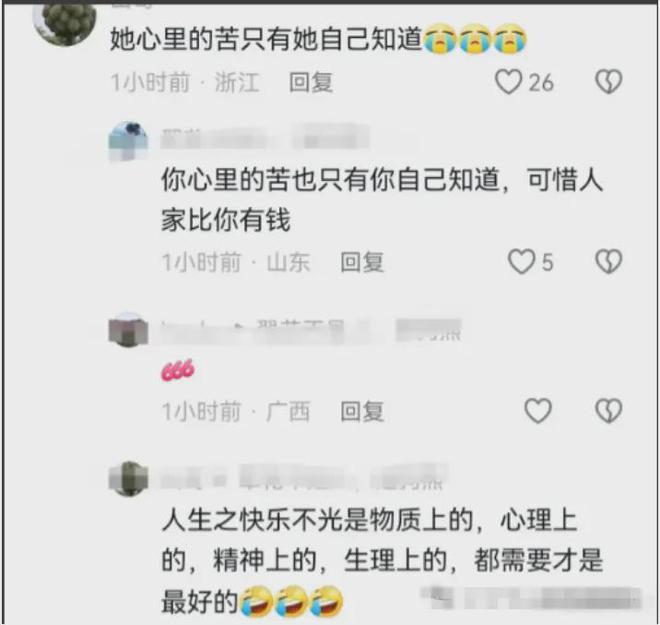Reply to the Guangxi comment via 回复
The image size is (660, 625).
[362, 411]
